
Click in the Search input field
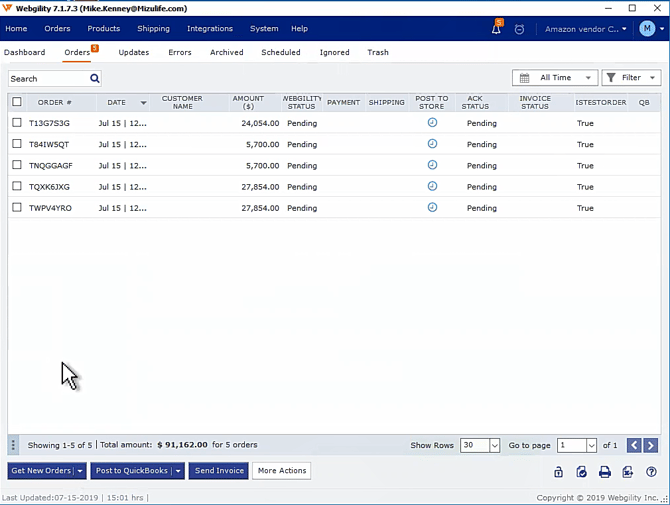click(x=48, y=78)
